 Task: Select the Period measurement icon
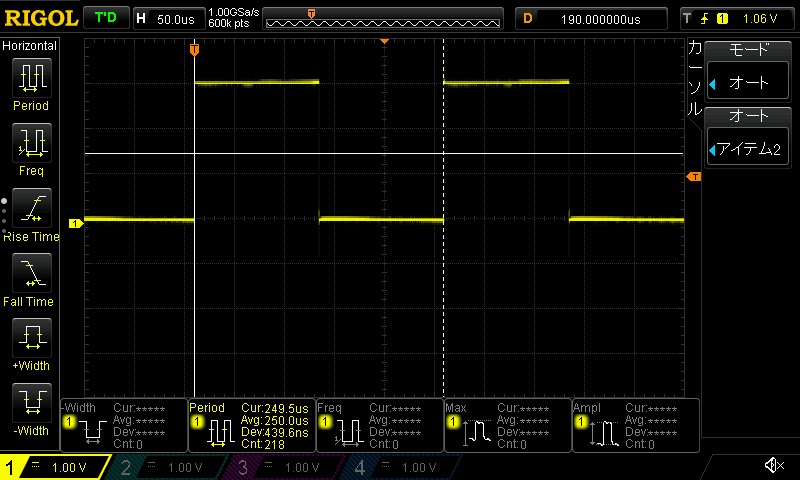tap(31, 78)
